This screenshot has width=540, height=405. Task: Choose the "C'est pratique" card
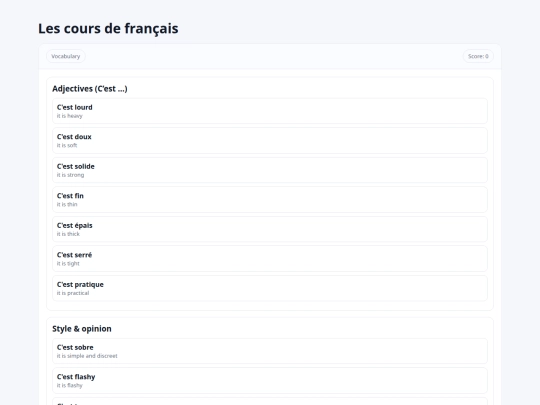270,288
